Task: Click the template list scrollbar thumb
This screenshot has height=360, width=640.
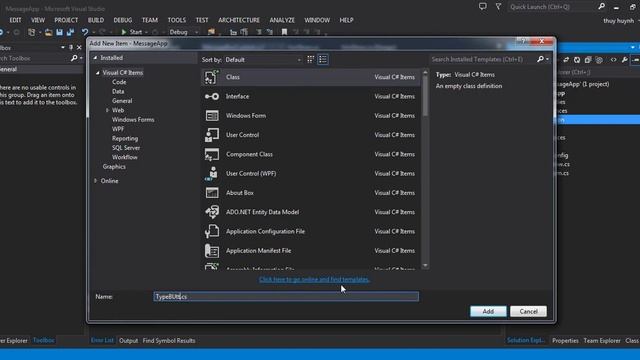Action: (425, 96)
